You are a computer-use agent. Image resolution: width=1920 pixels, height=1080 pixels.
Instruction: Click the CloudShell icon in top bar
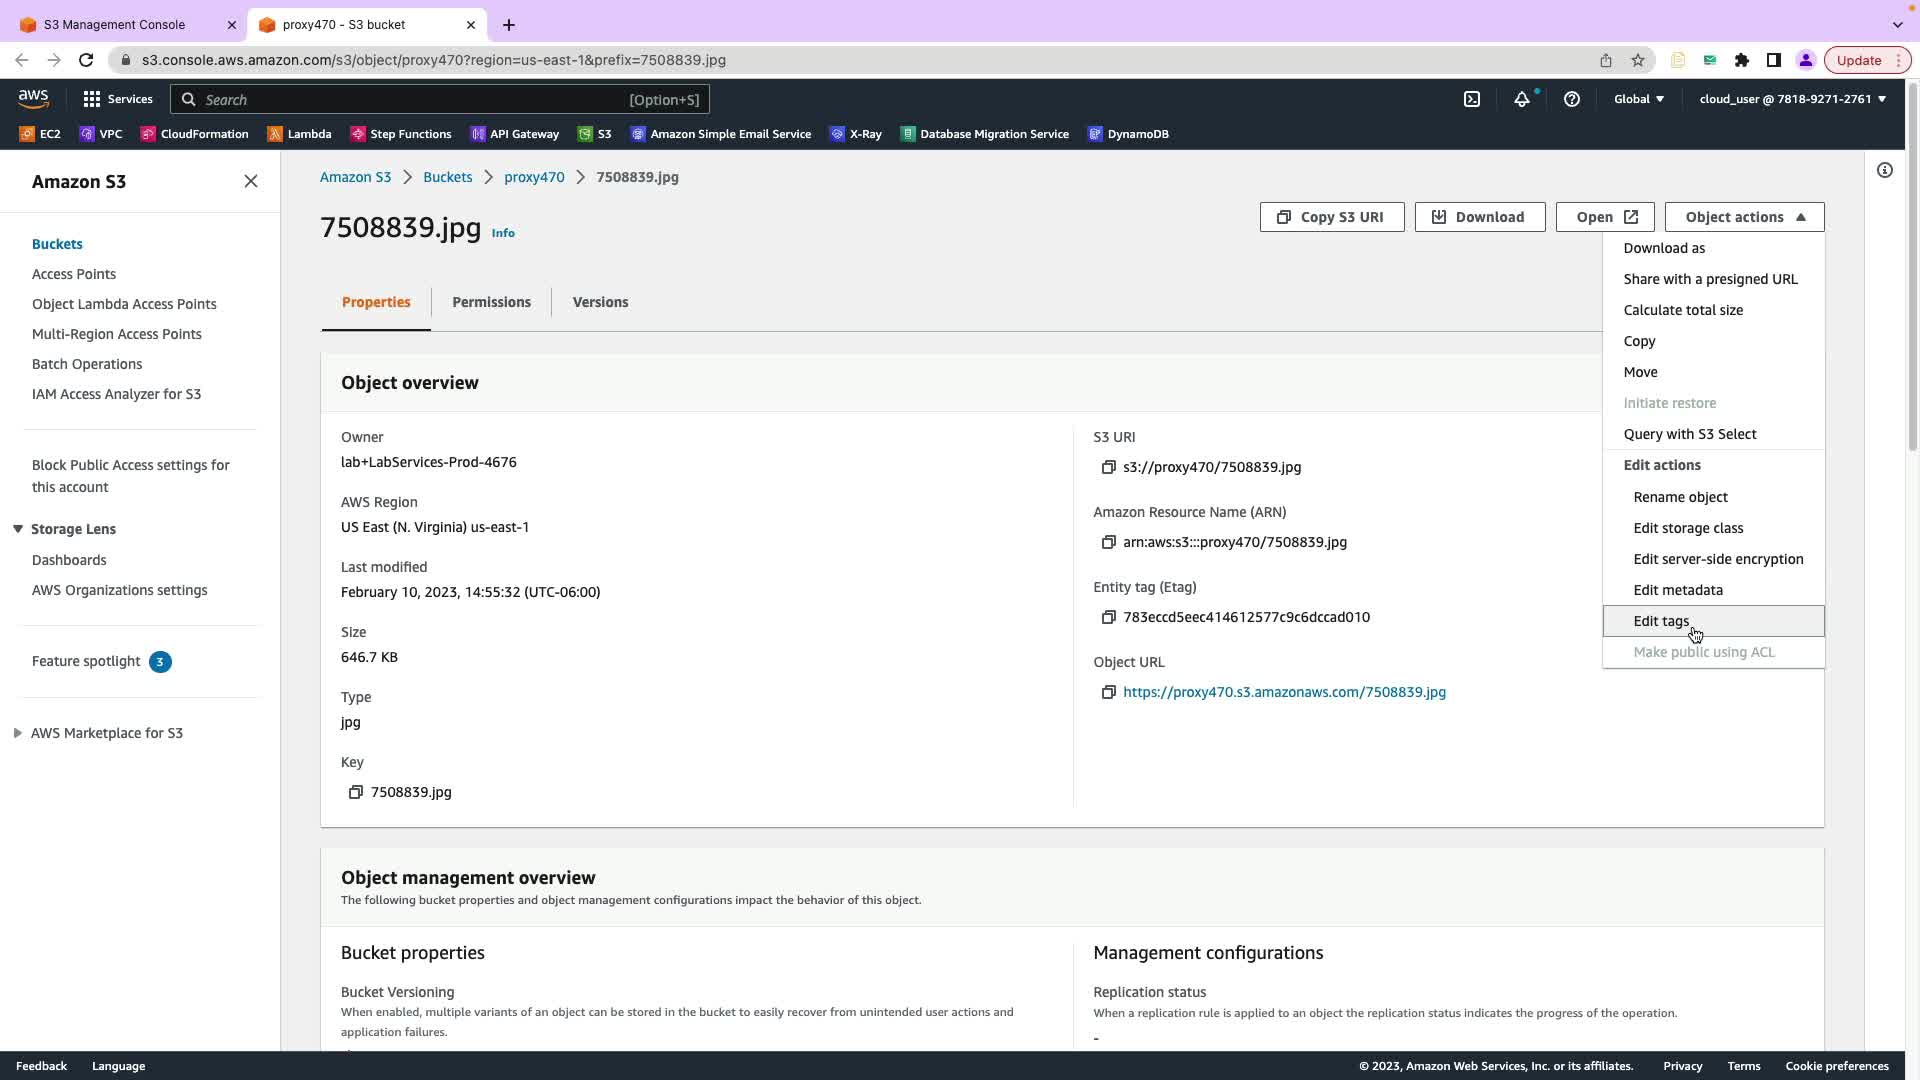(x=1472, y=99)
